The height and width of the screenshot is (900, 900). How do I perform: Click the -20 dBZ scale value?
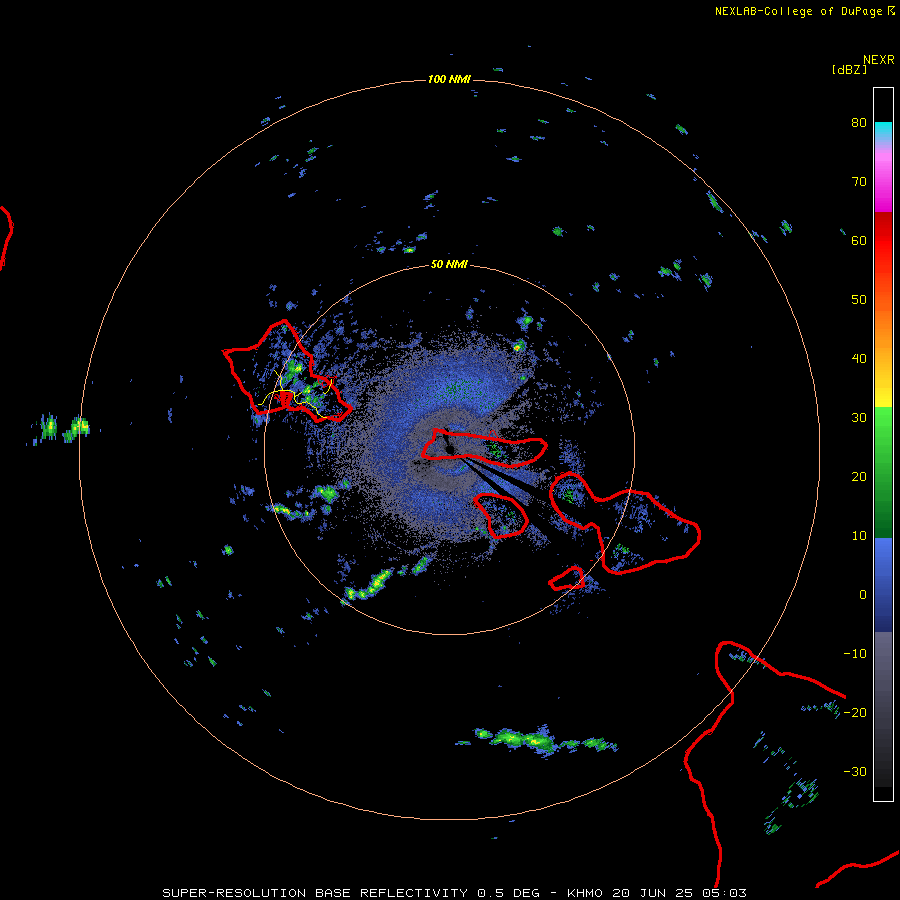click(x=855, y=712)
